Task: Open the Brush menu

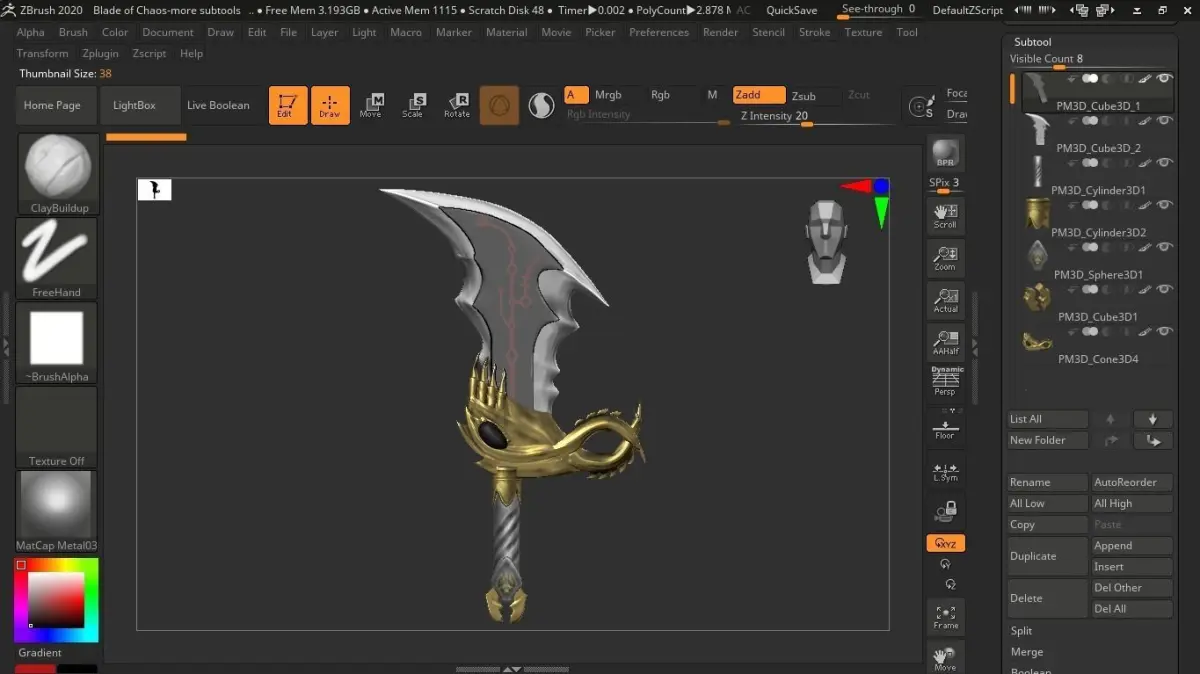Action: (73, 32)
